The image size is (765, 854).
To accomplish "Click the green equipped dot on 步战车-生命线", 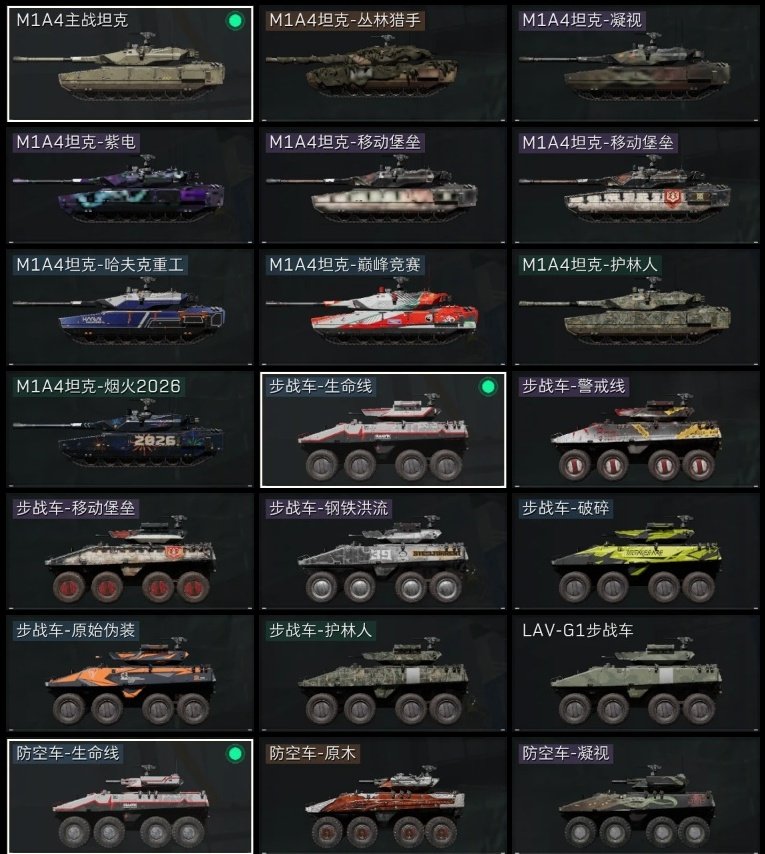I will pos(488,387).
